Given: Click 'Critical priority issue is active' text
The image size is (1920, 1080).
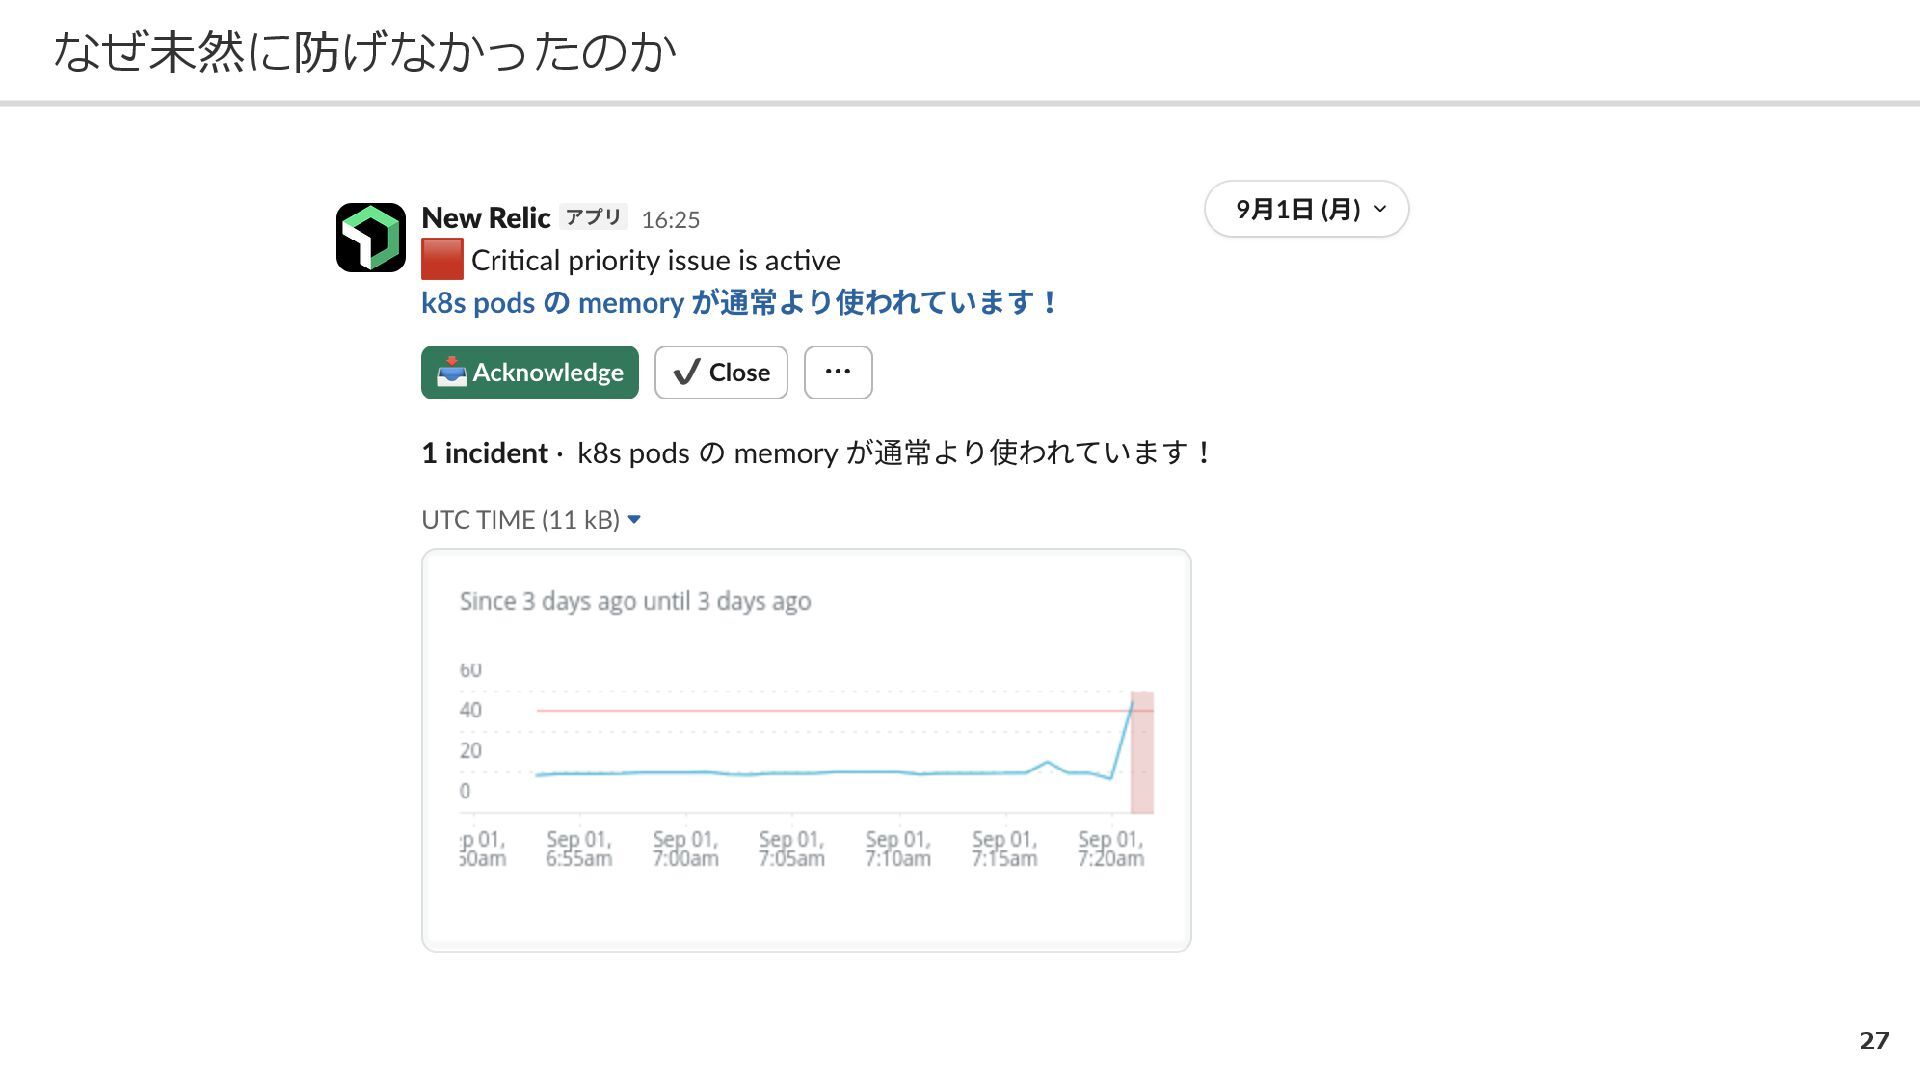Looking at the screenshot, I should pos(656,261).
